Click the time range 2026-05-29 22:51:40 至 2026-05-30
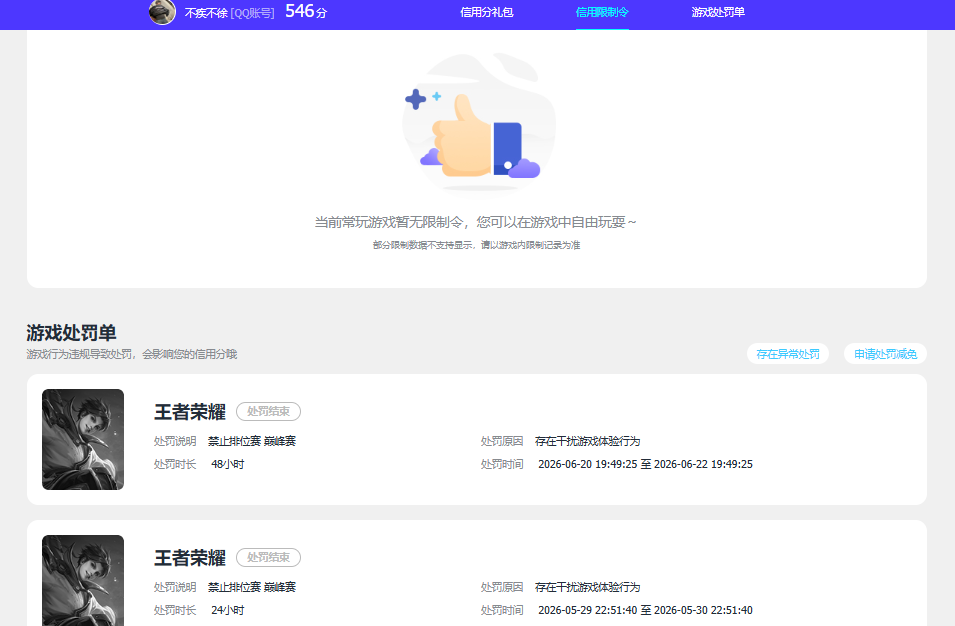Screen dimensions: 955x626 click(646, 610)
